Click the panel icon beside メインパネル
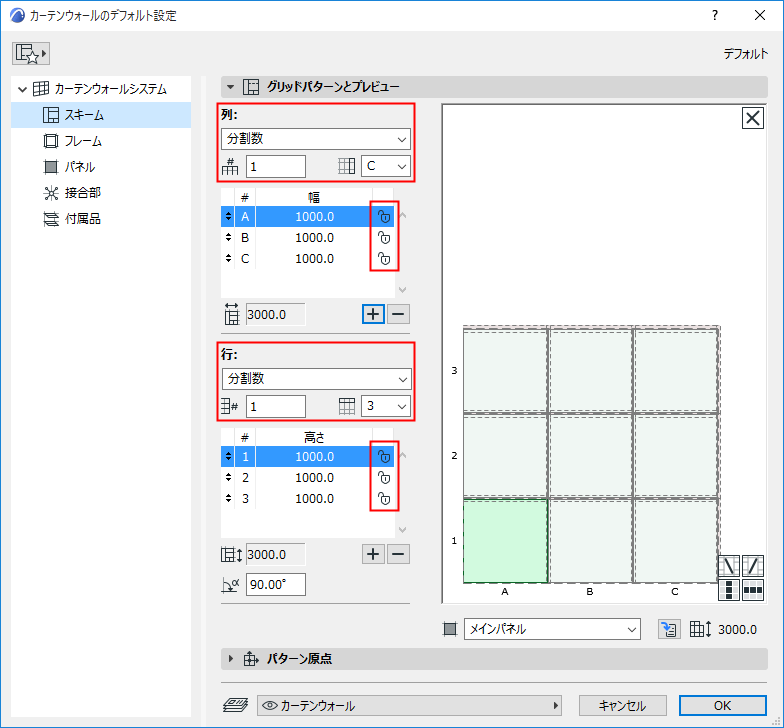This screenshot has height=728, width=784. [x=450, y=629]
